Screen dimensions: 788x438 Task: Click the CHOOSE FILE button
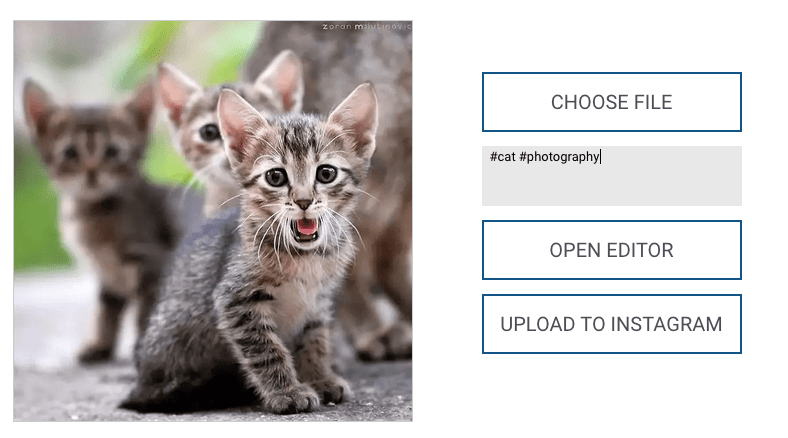click(x=612, y=102)
